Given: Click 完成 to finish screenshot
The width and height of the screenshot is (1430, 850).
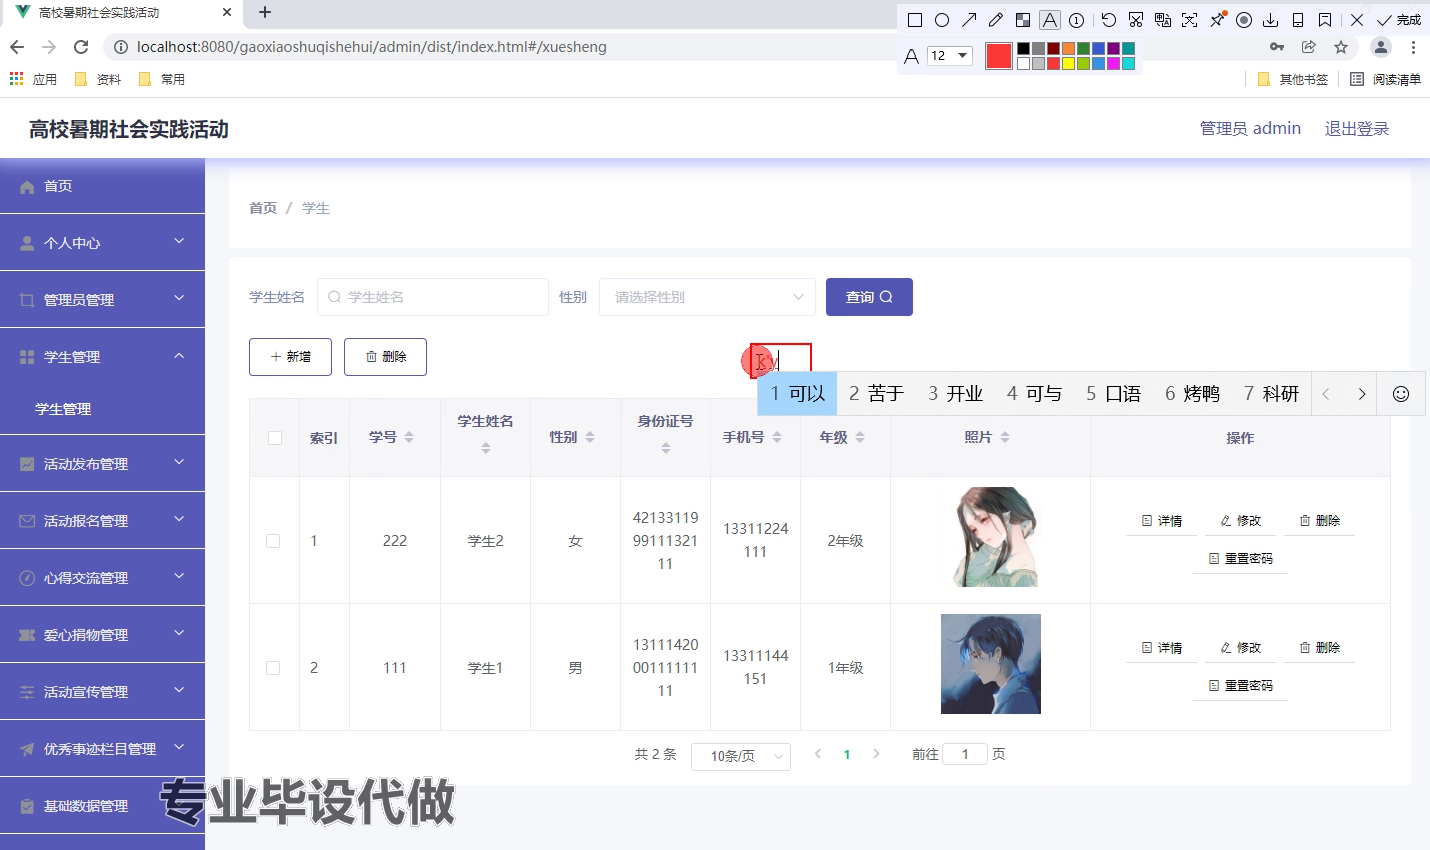Looking at the screenshot, I should (x=1399, y=20).
